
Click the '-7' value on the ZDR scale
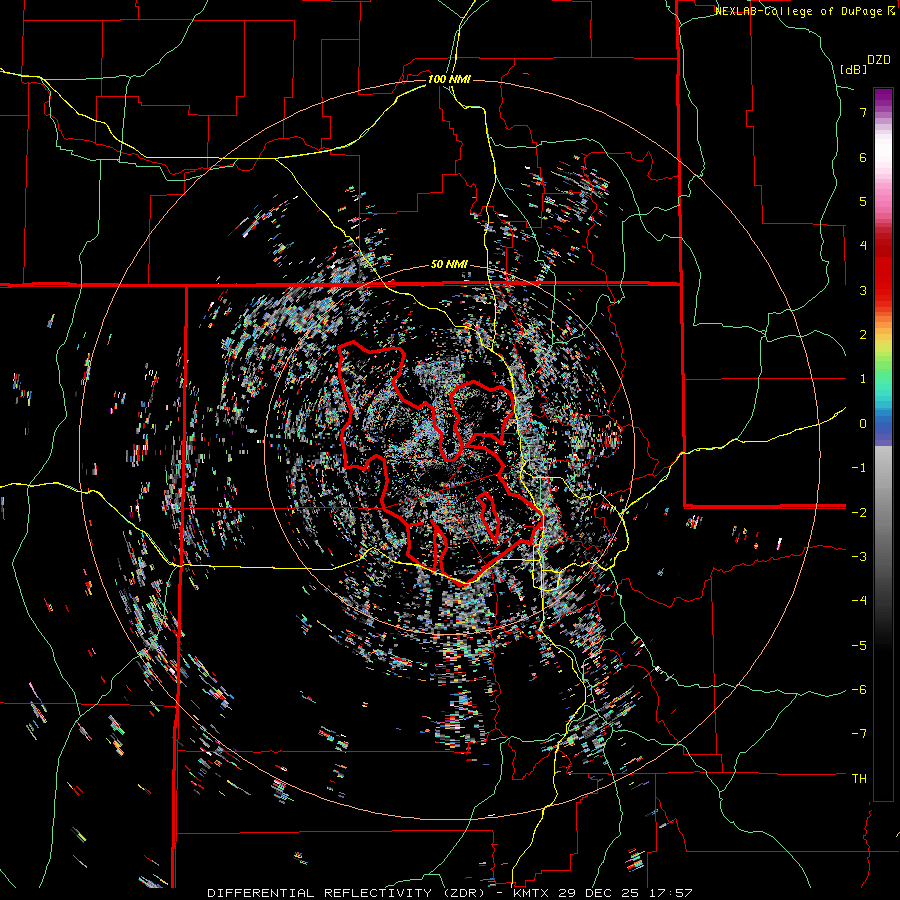point(859,734)
